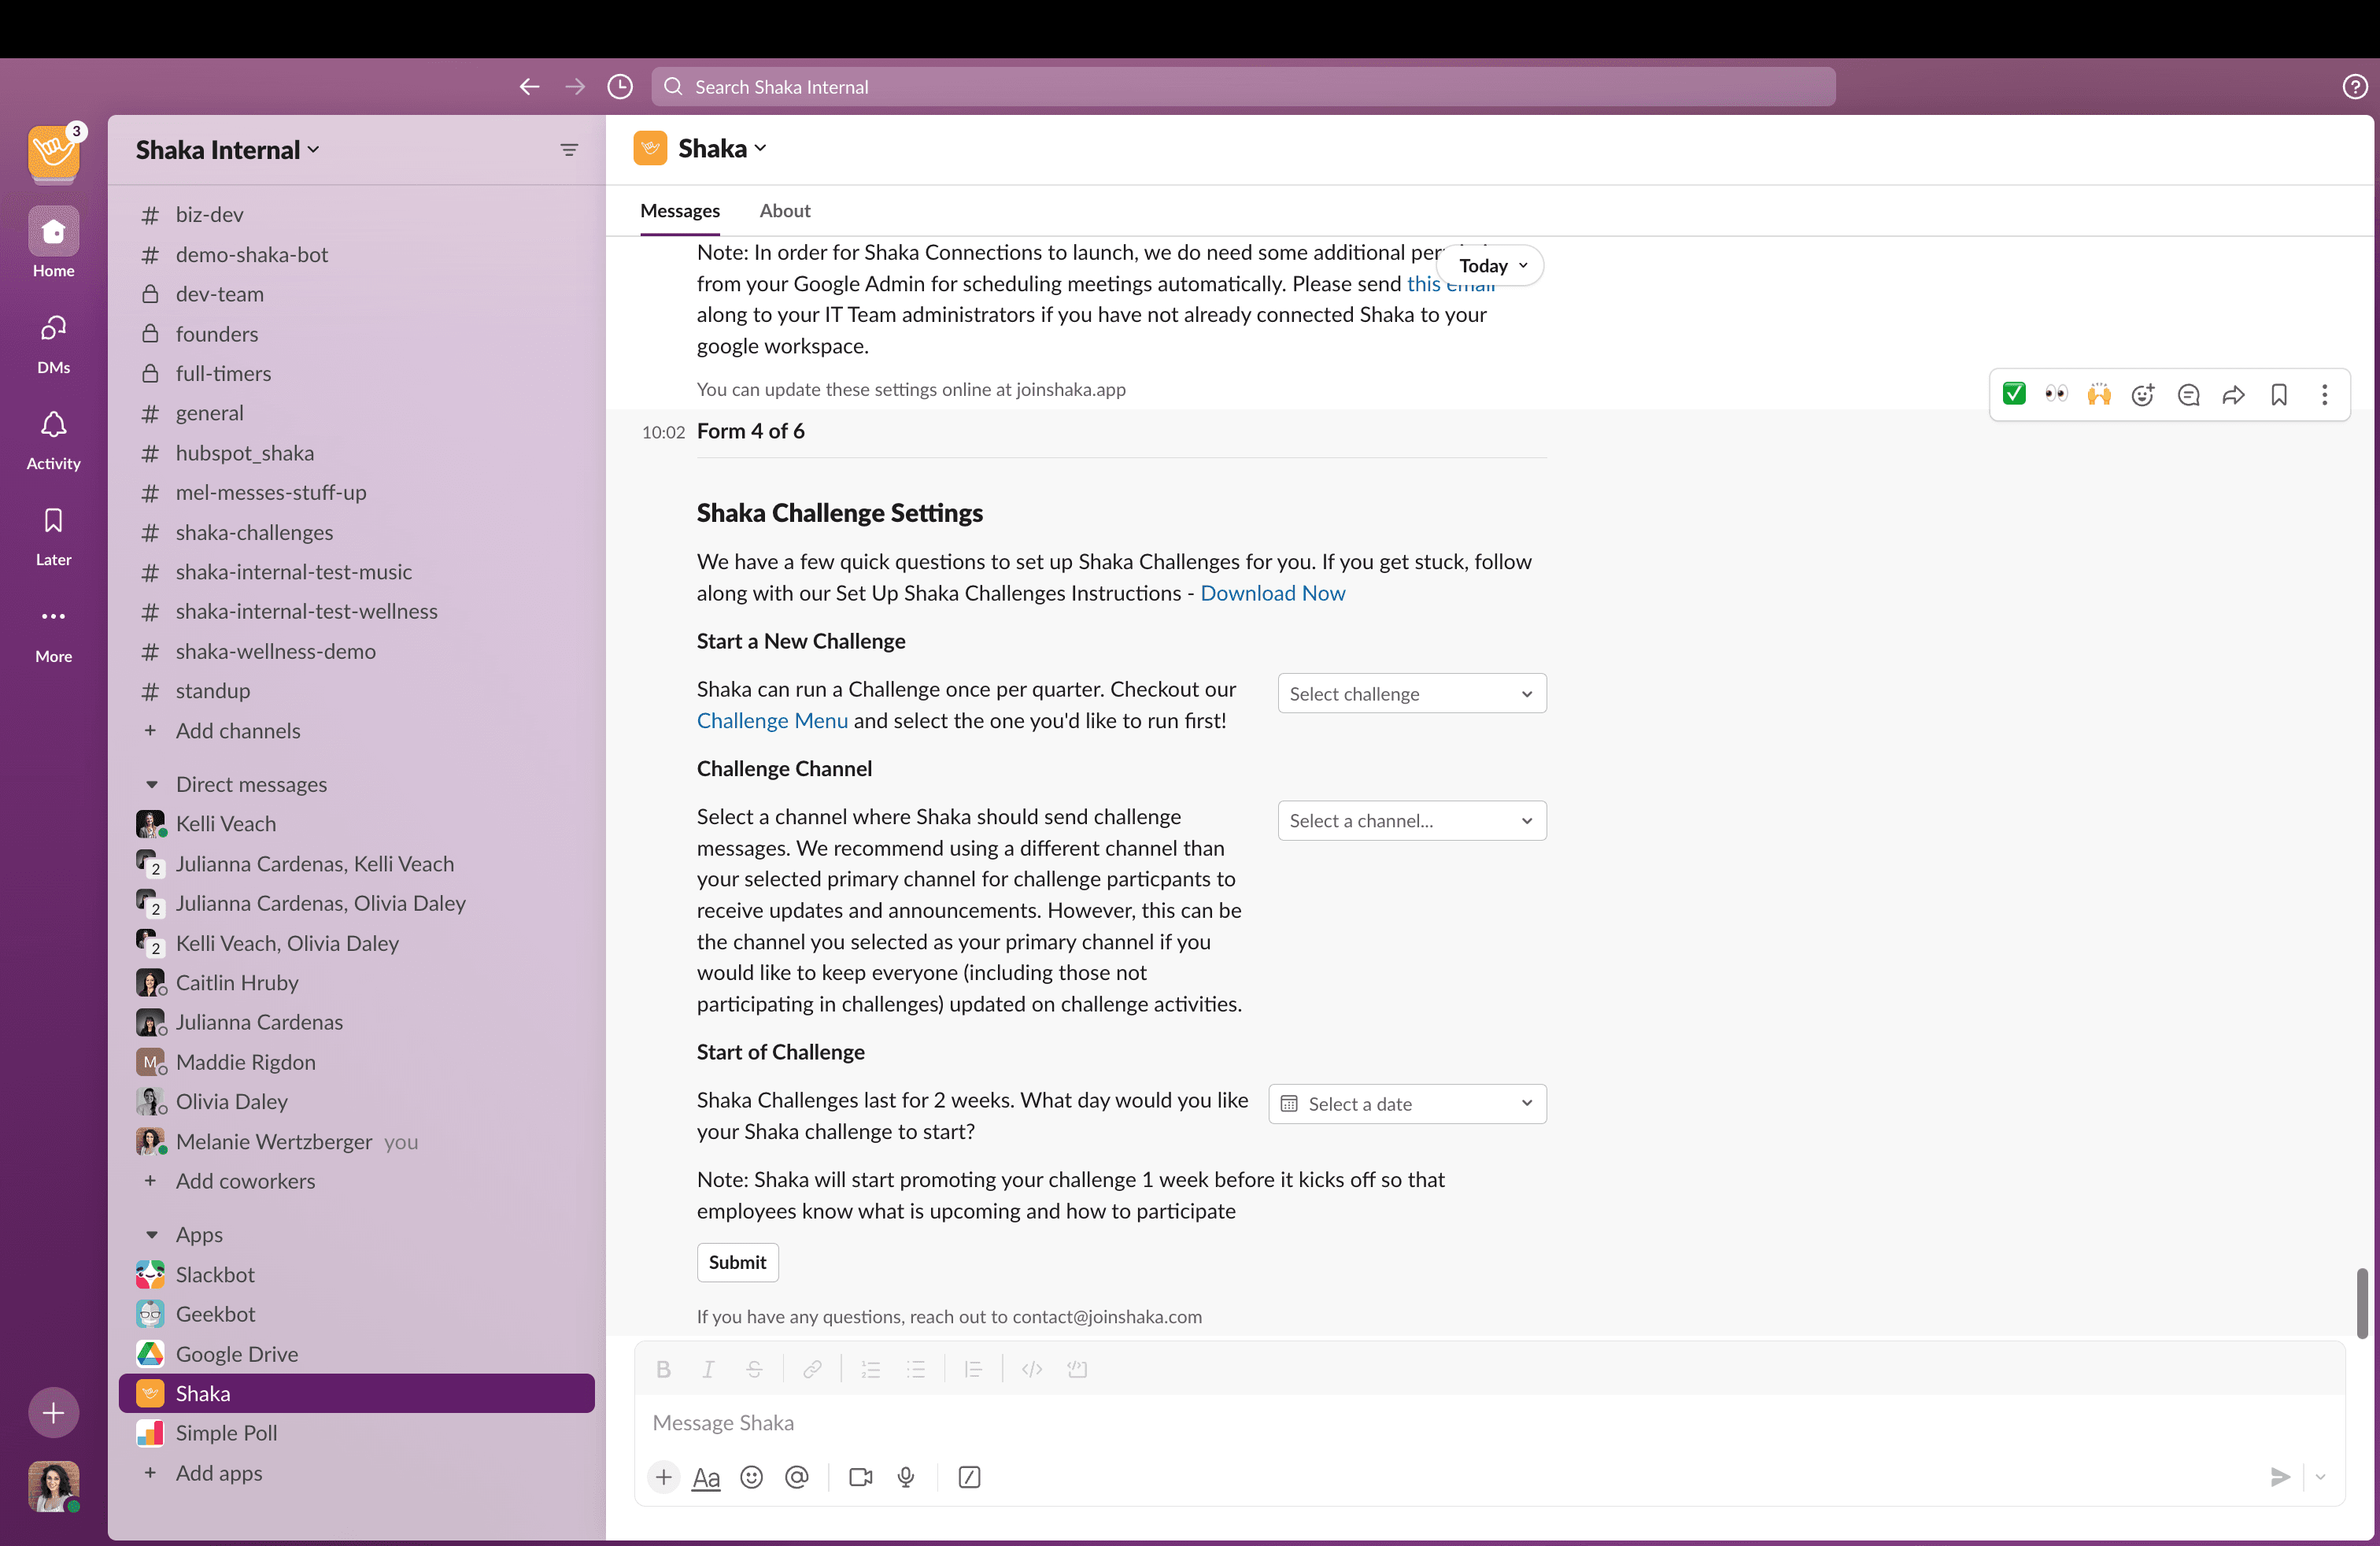Screen dimensions: 2380x1546
Task: Switch to the About tab
Action: [784, 209]
